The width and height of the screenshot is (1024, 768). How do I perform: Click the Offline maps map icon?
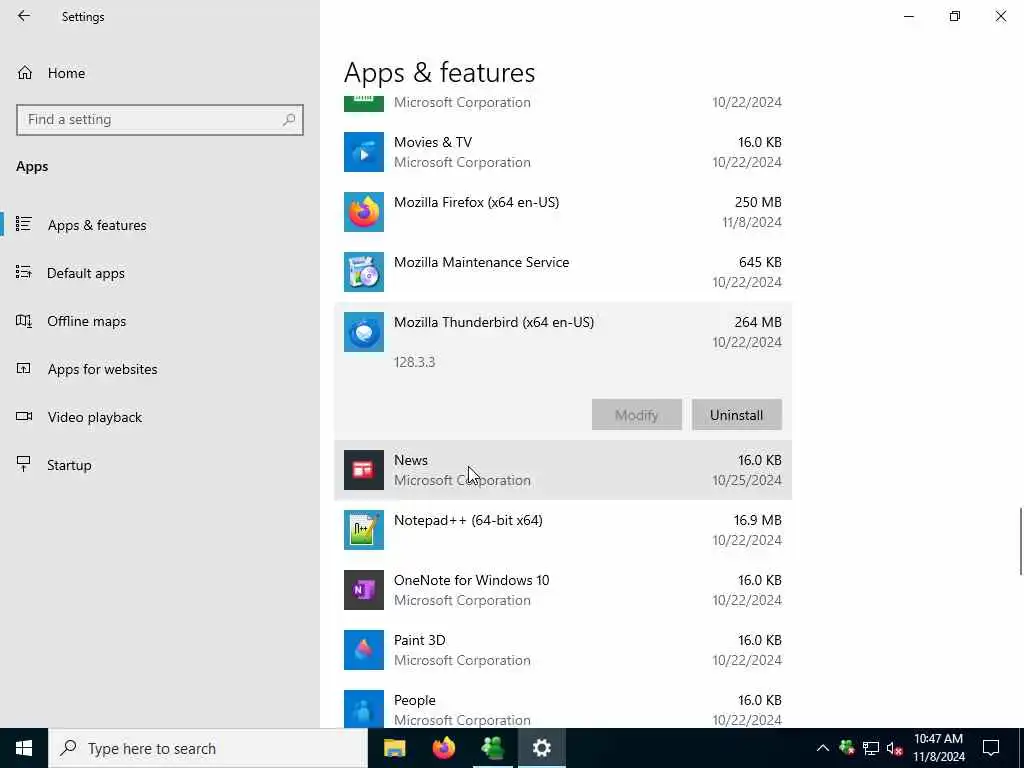coord(24,321)
